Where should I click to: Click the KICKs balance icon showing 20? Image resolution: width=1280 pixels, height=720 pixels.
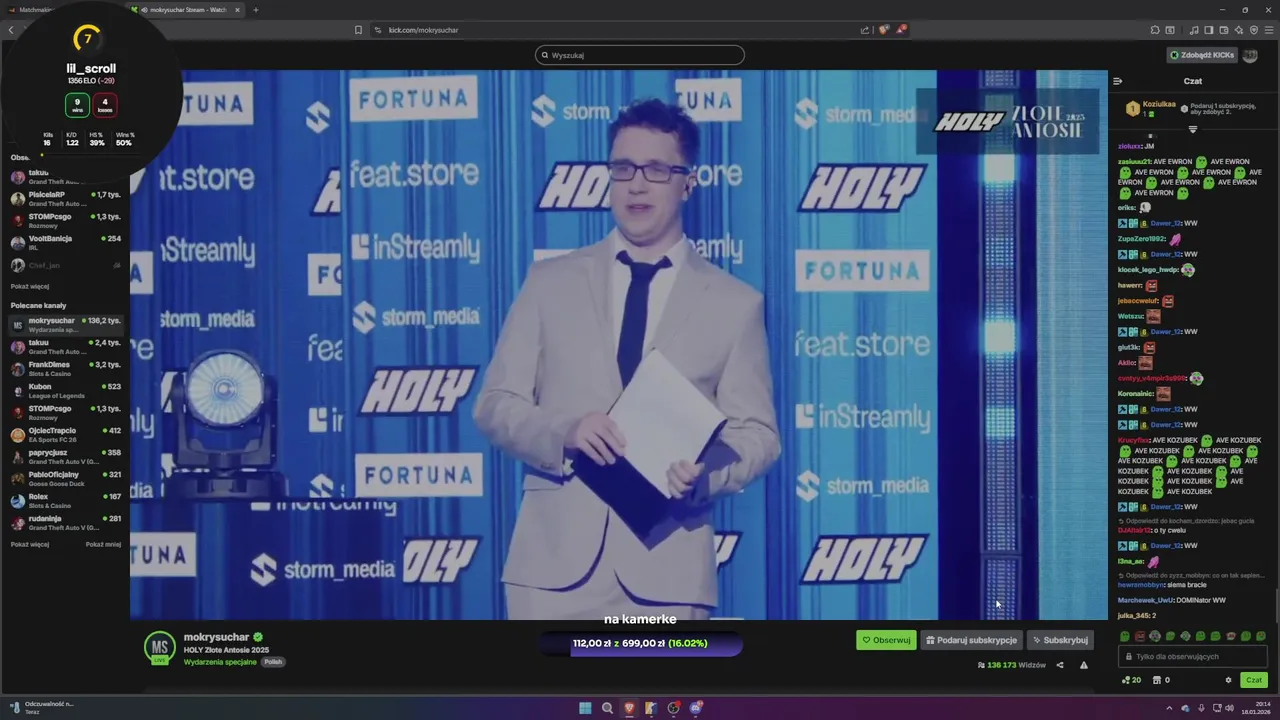1131,680
